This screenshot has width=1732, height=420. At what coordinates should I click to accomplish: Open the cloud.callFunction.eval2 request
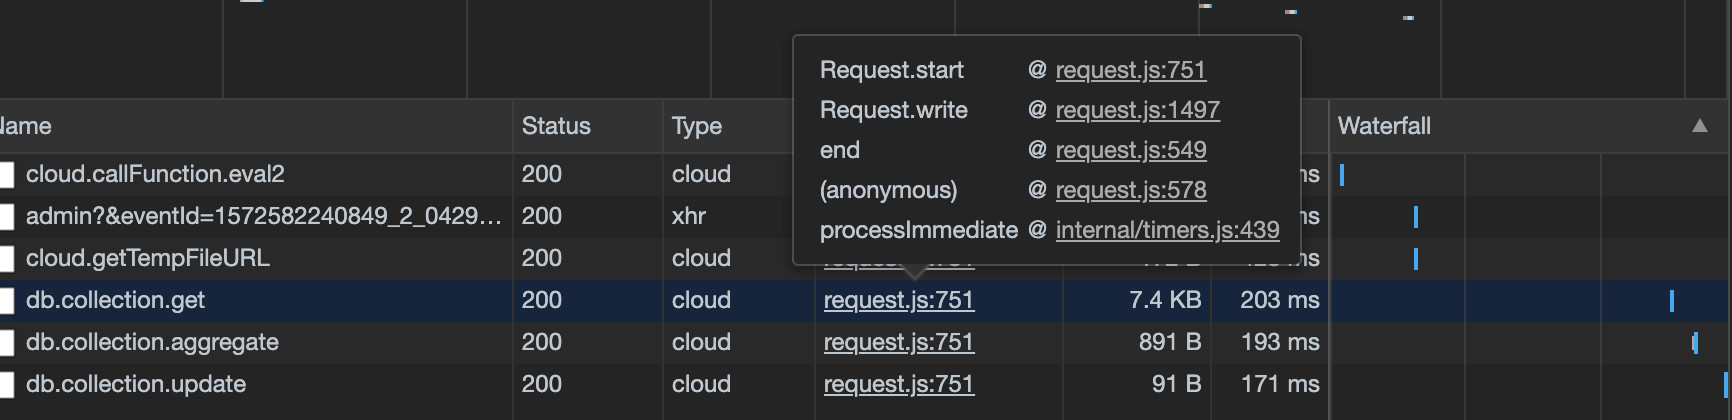click(x=155, y=174)
